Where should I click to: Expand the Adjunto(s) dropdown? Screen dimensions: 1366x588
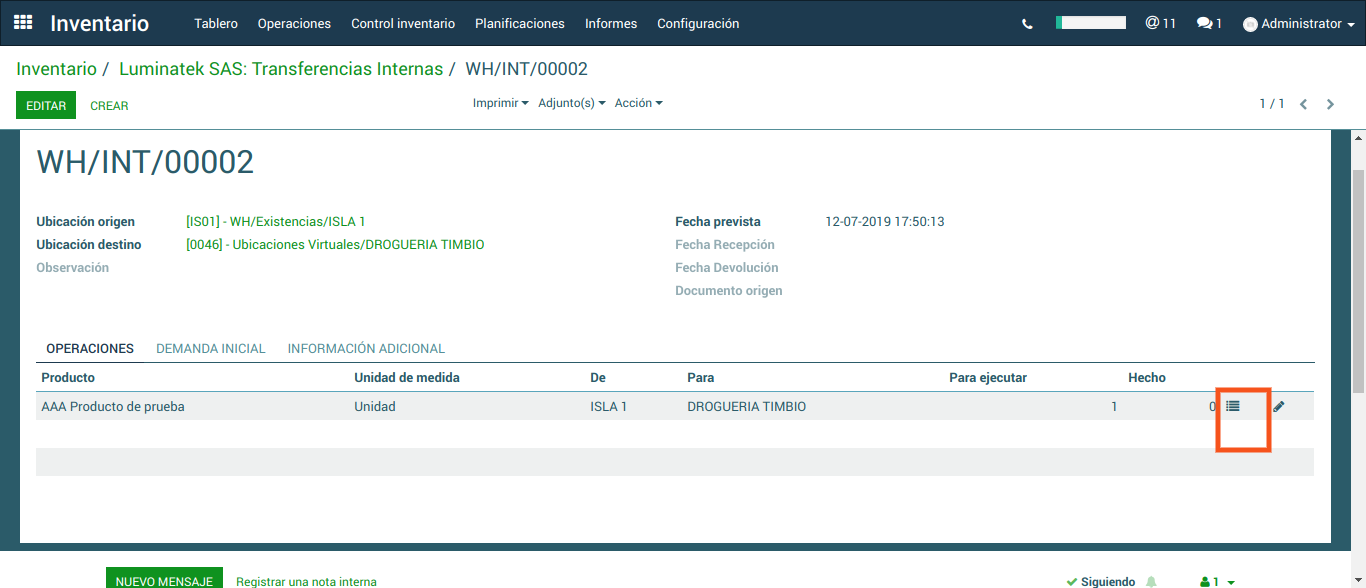pyautogui.click(x=571, y=103)
